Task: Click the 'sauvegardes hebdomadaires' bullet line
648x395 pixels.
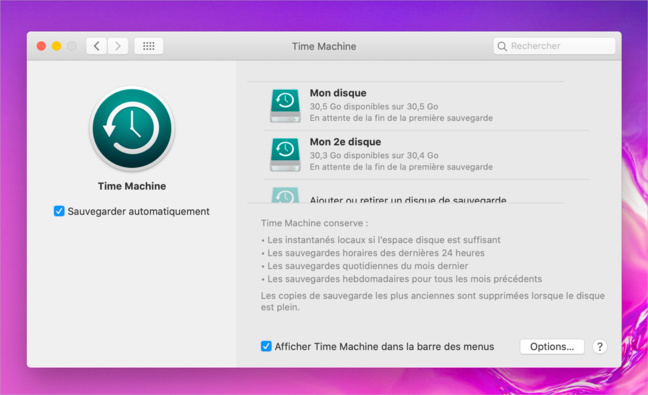Action: click(401, 279)
